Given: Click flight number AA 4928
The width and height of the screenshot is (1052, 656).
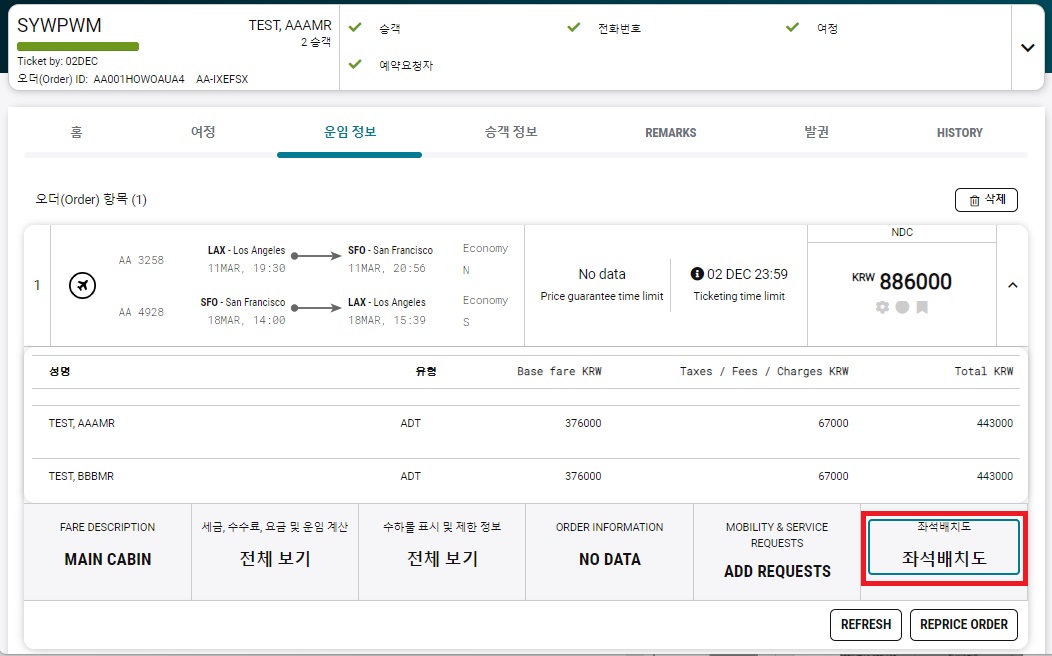Looking at the screenshot, I should point(141,312).
